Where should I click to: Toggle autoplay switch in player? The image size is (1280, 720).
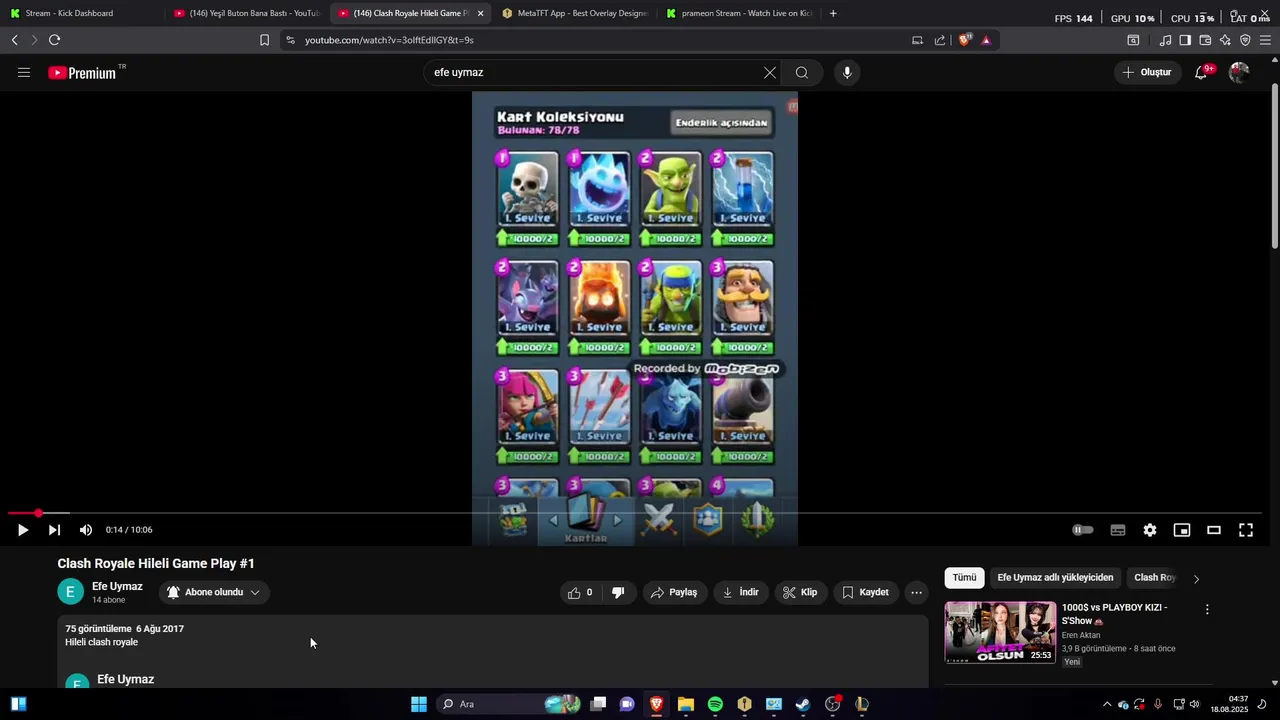[1083, 530]
